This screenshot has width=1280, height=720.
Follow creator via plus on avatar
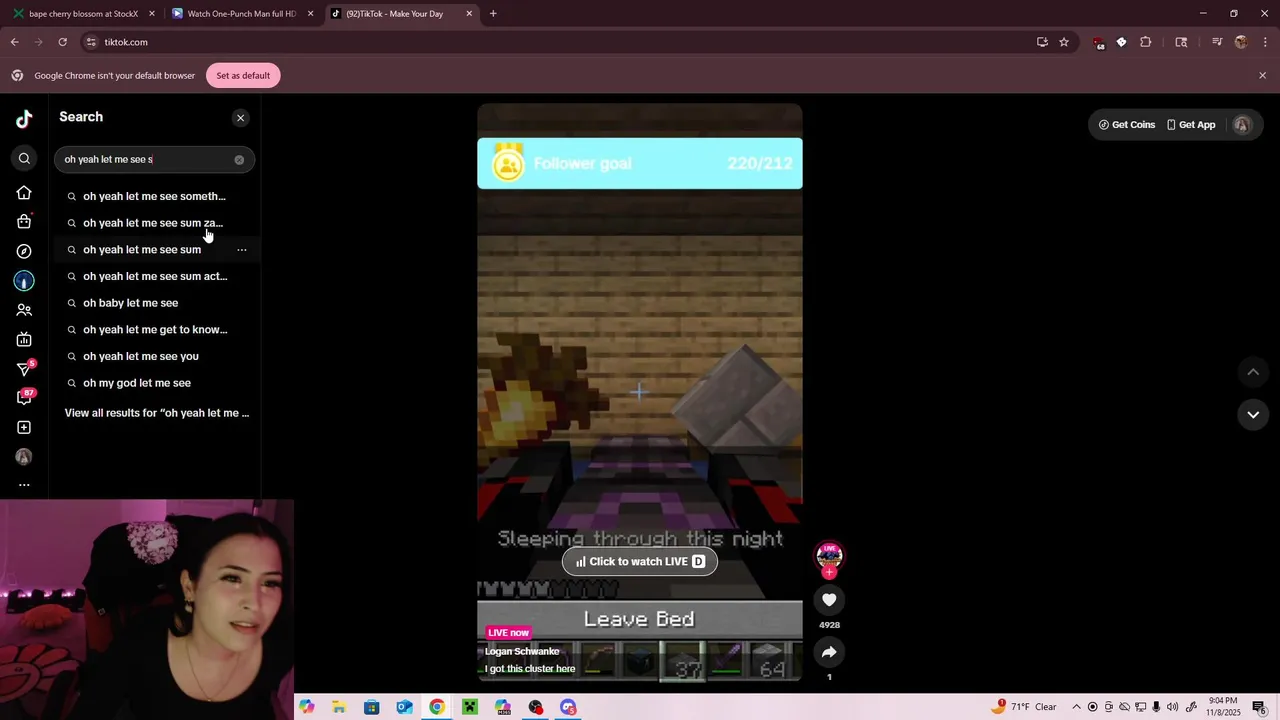coord(829,573)
